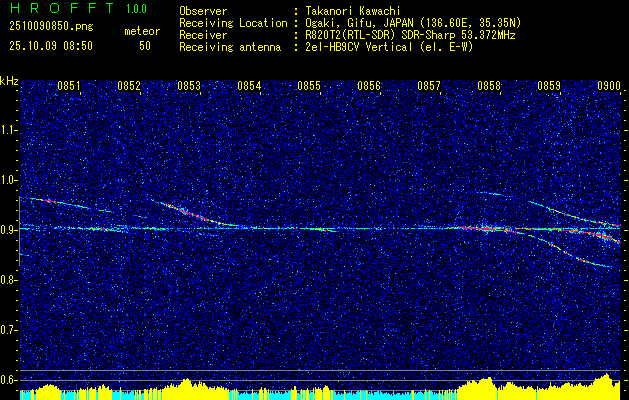Click the 0857 time marker

click(428, 86)
